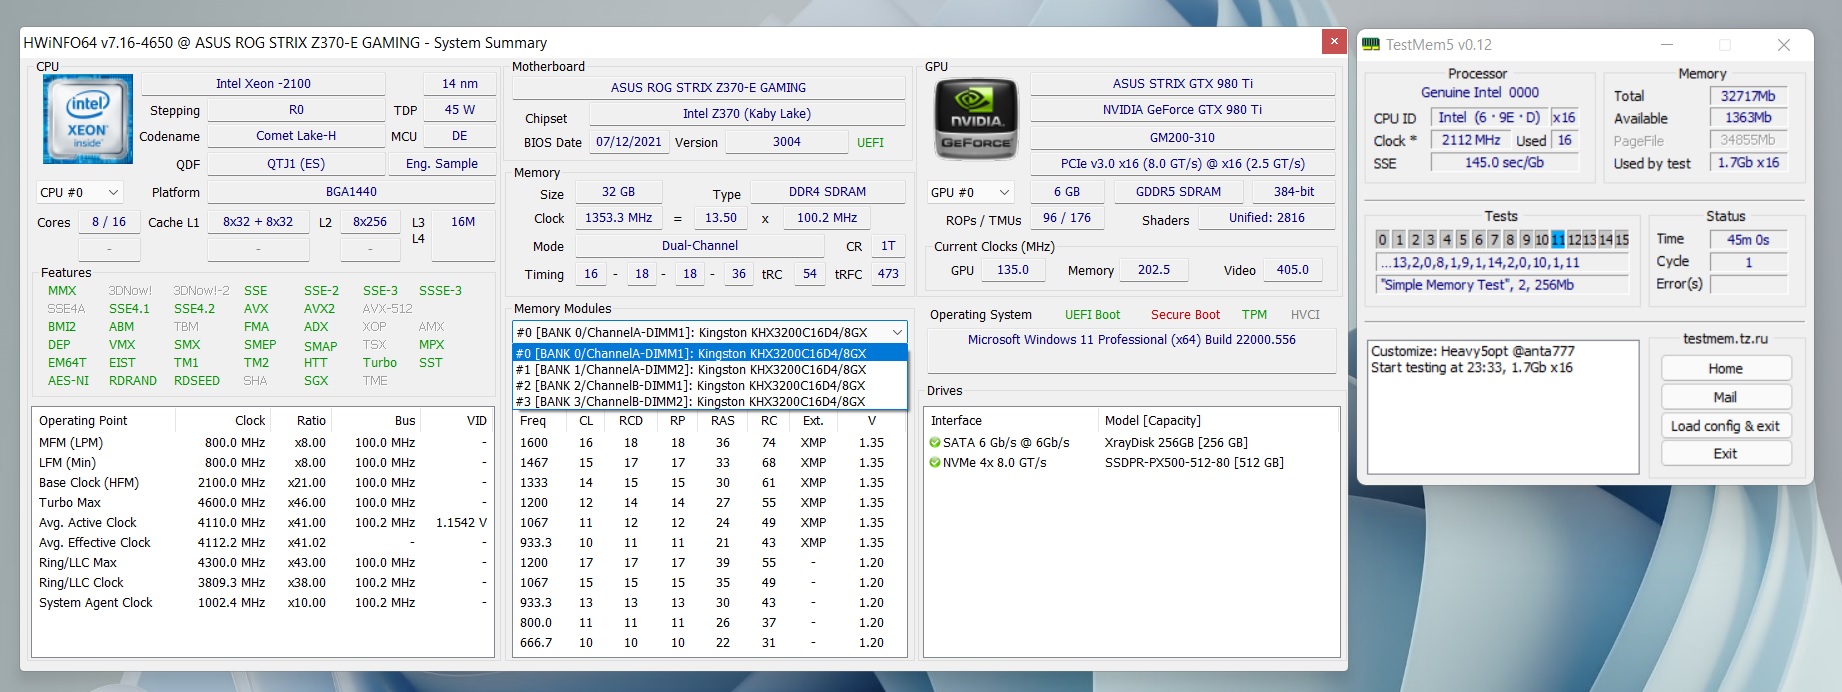
Task: Click the Secure Boot label
Action: (x=1185, y=314)
